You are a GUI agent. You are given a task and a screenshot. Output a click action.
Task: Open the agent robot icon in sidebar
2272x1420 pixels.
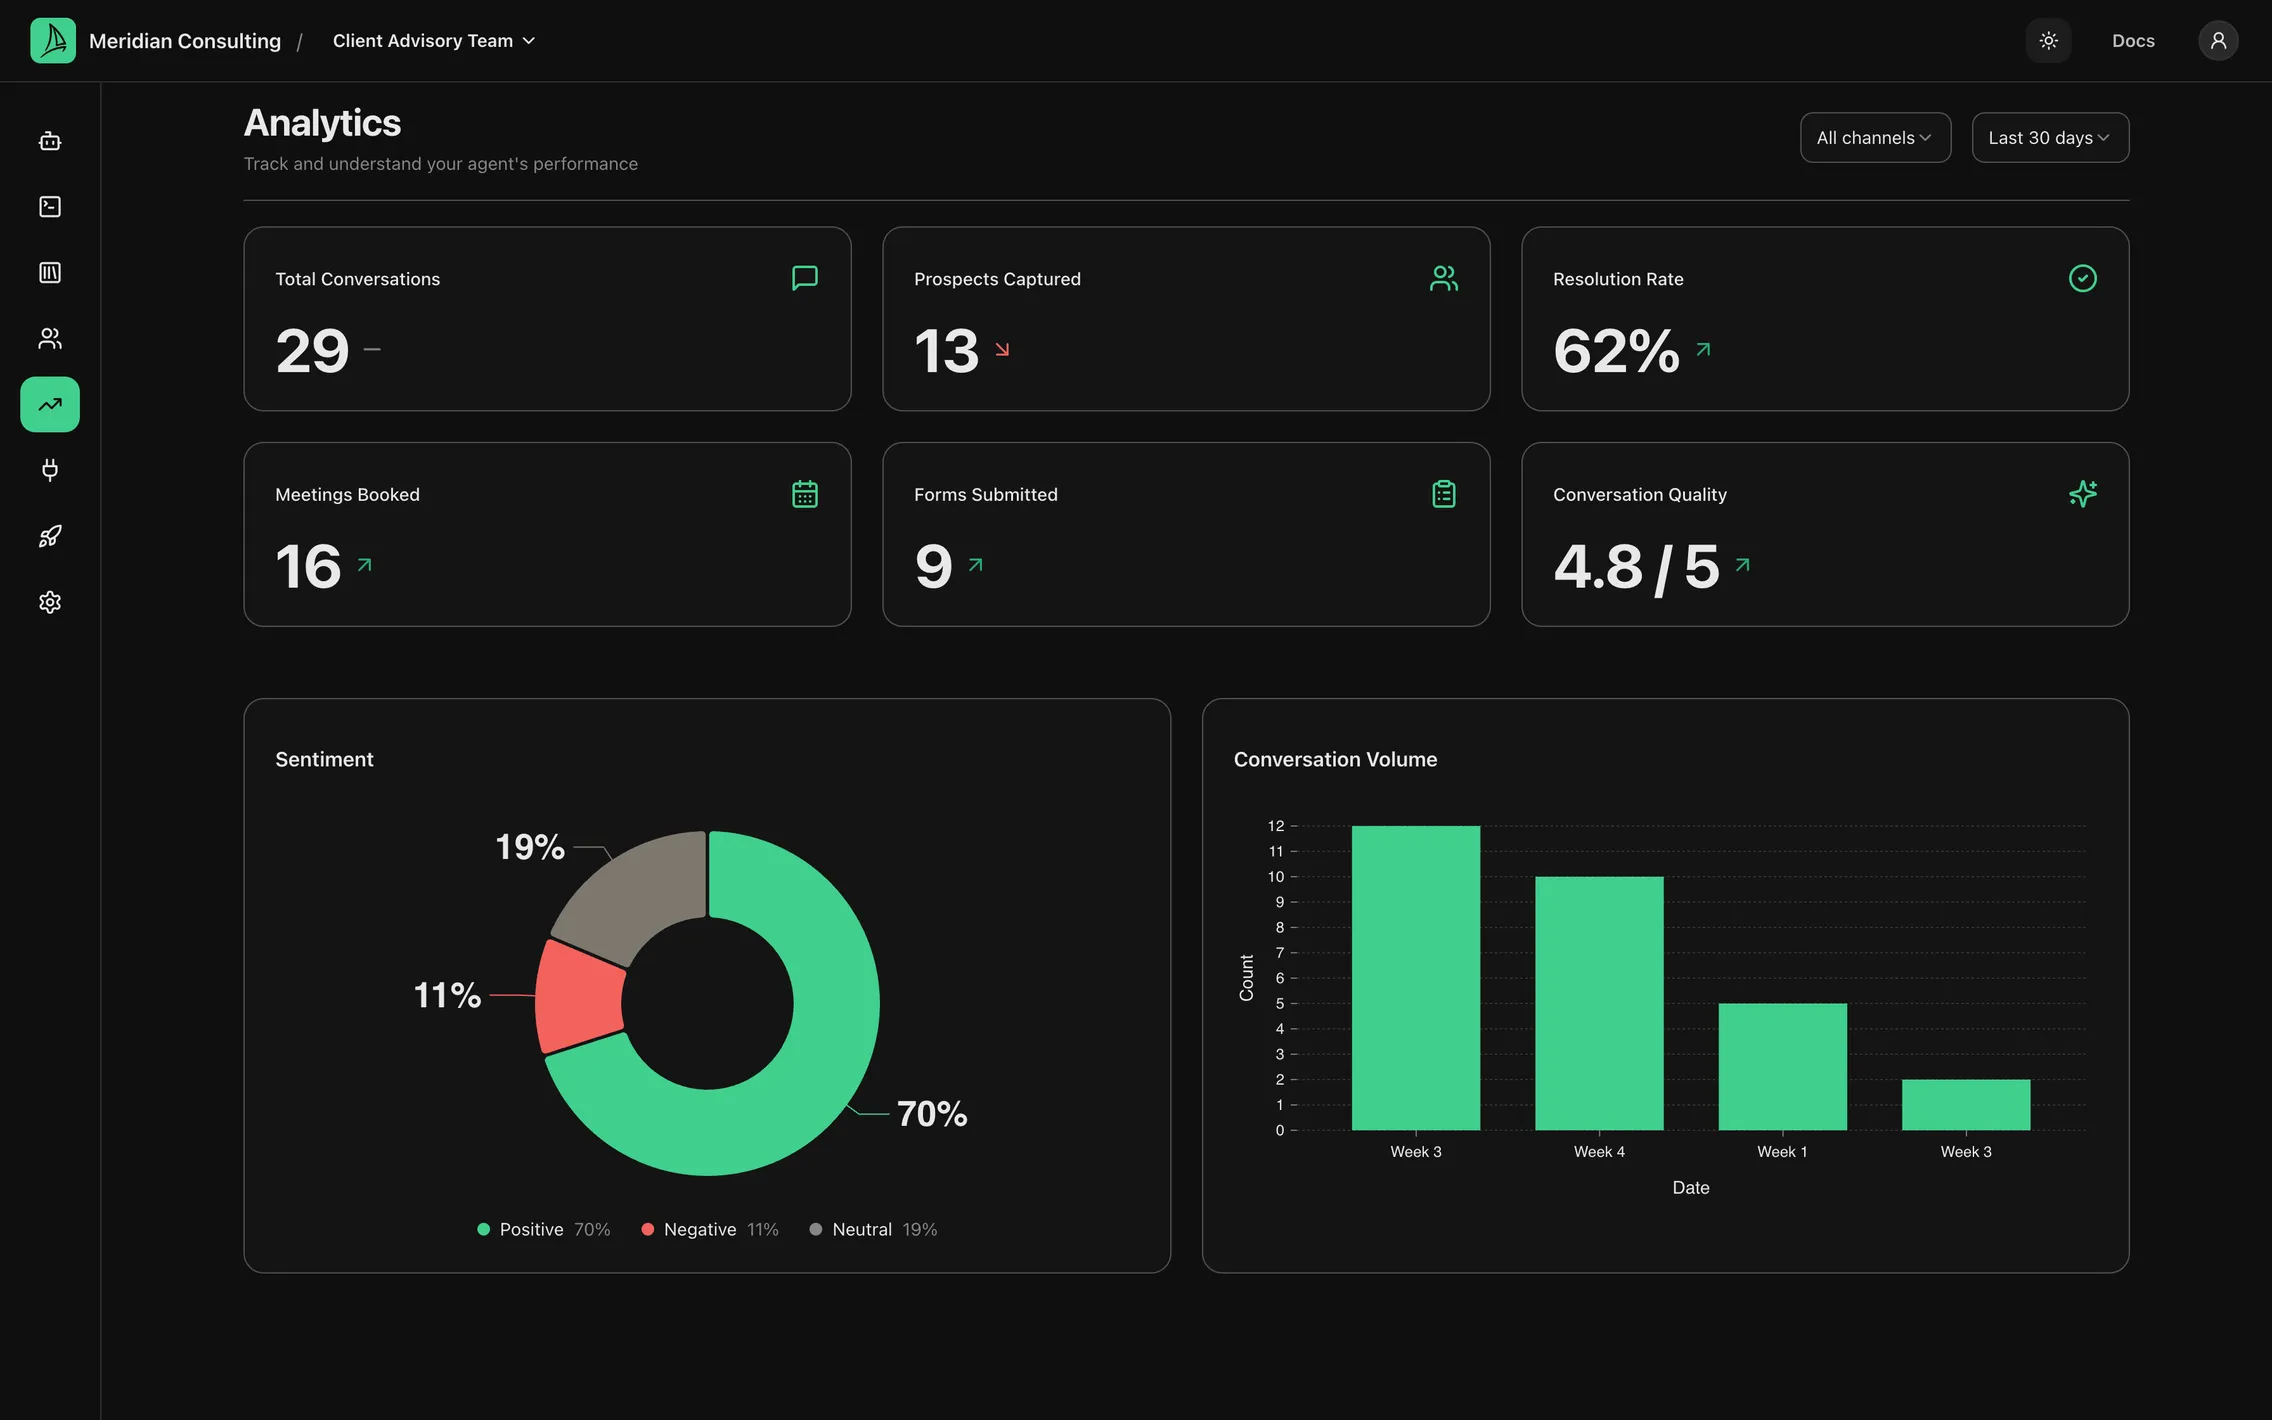point(50,141)
